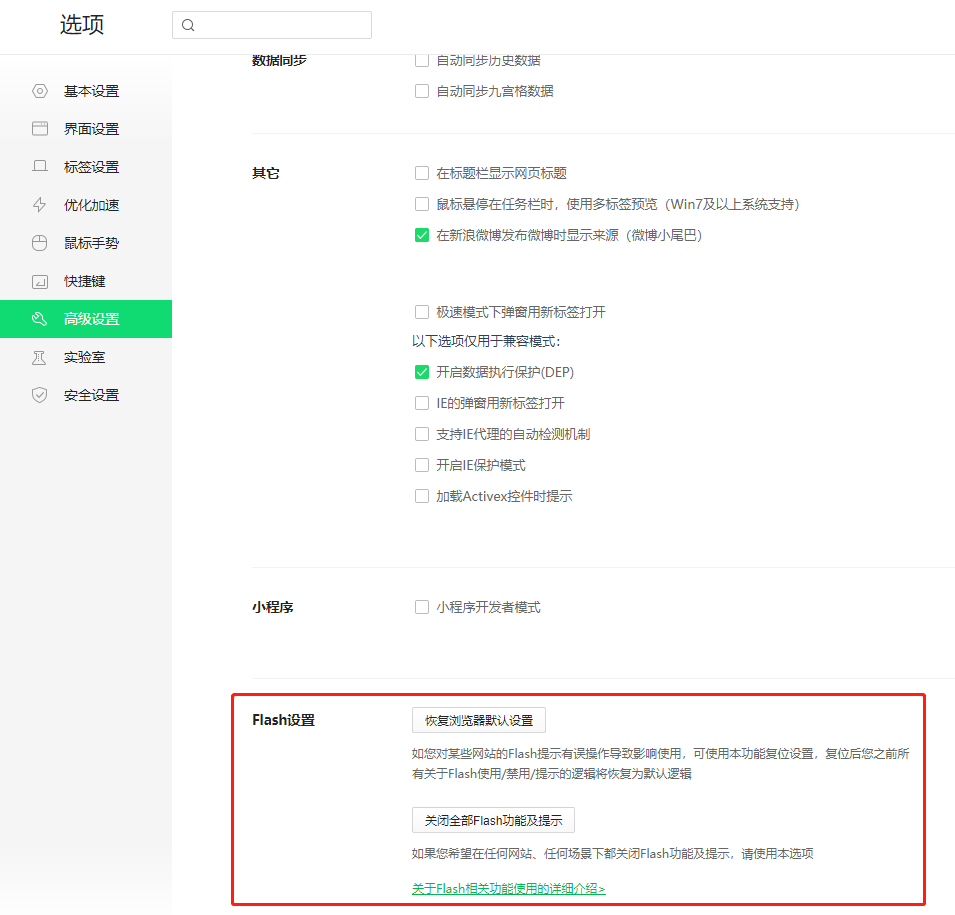Click the search input field at top

[271, 24]
